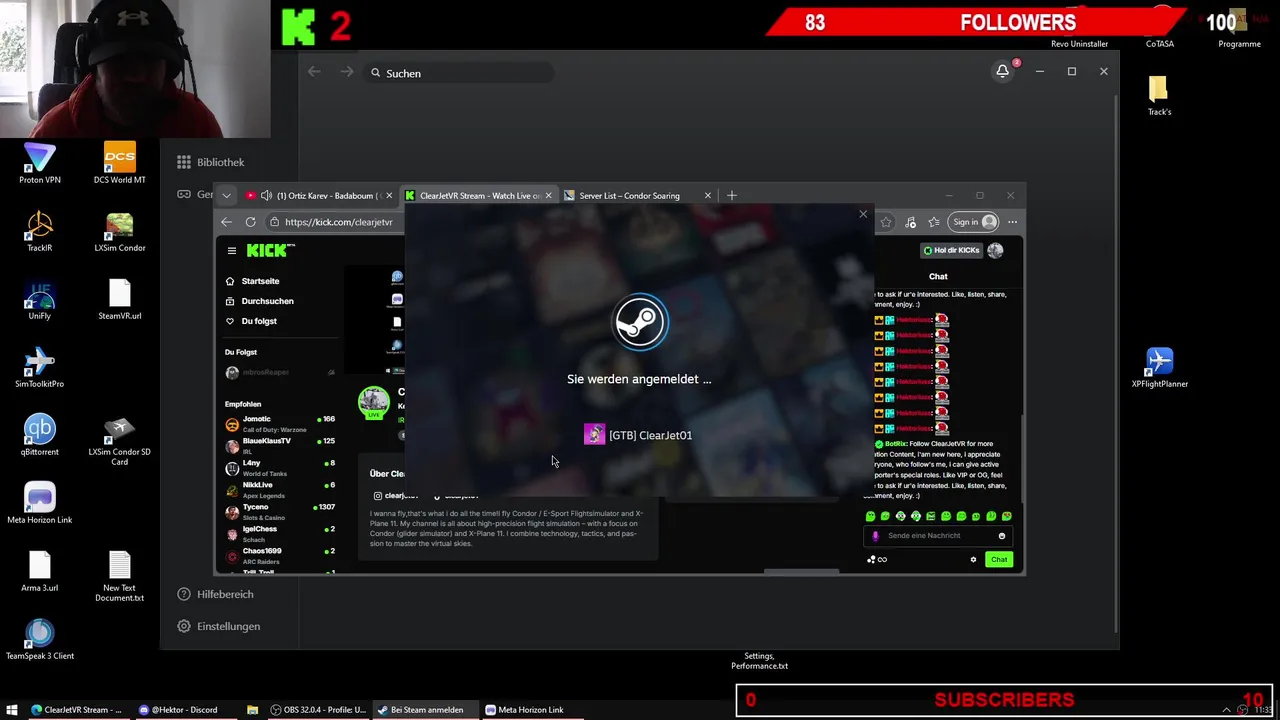Screen dimensions: 1280x720
Task: Open Einstellungen in the sidebar
Action: tap(218, 626)
